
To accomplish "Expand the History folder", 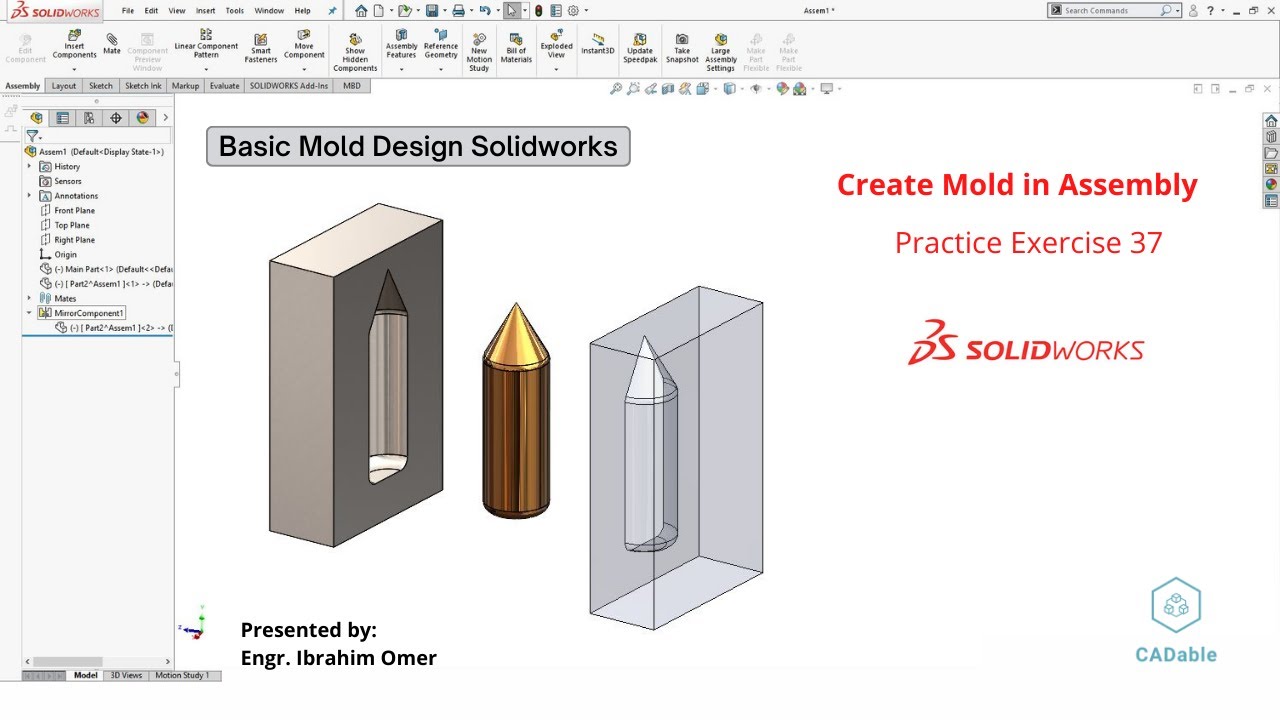I will coord(29,166).
